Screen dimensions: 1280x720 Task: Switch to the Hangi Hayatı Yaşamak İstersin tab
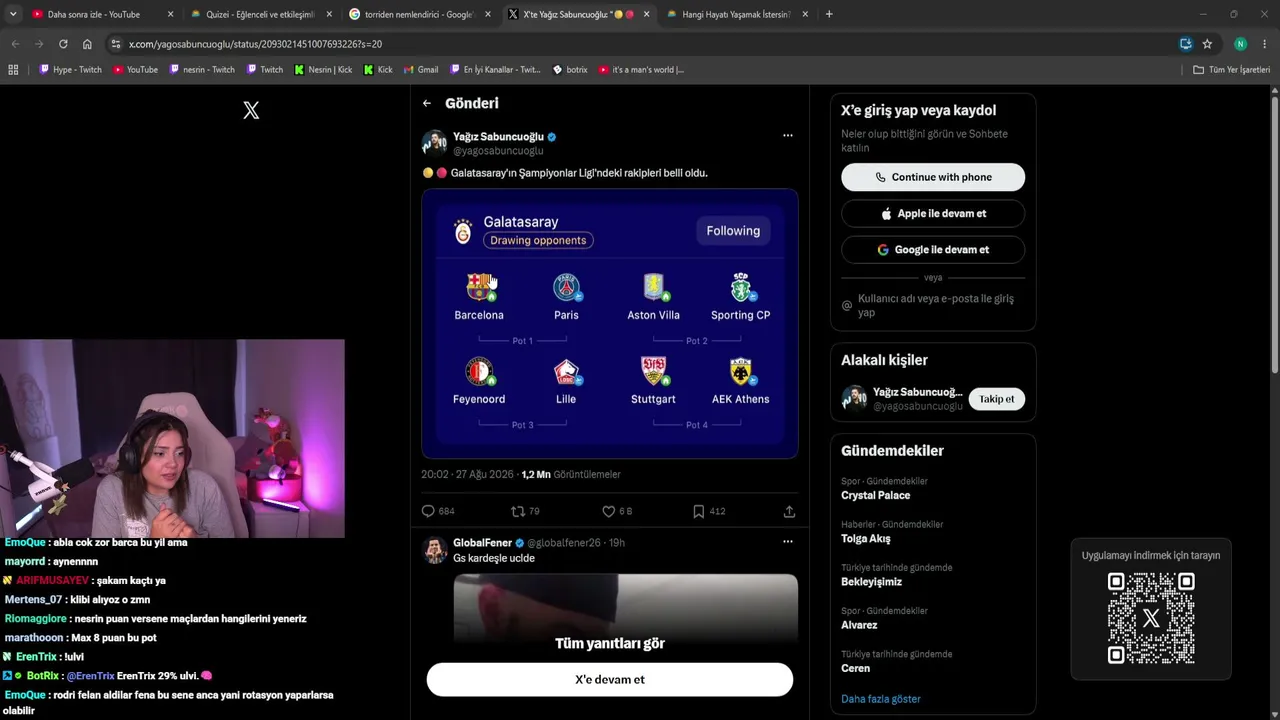(x=736, y=14)
